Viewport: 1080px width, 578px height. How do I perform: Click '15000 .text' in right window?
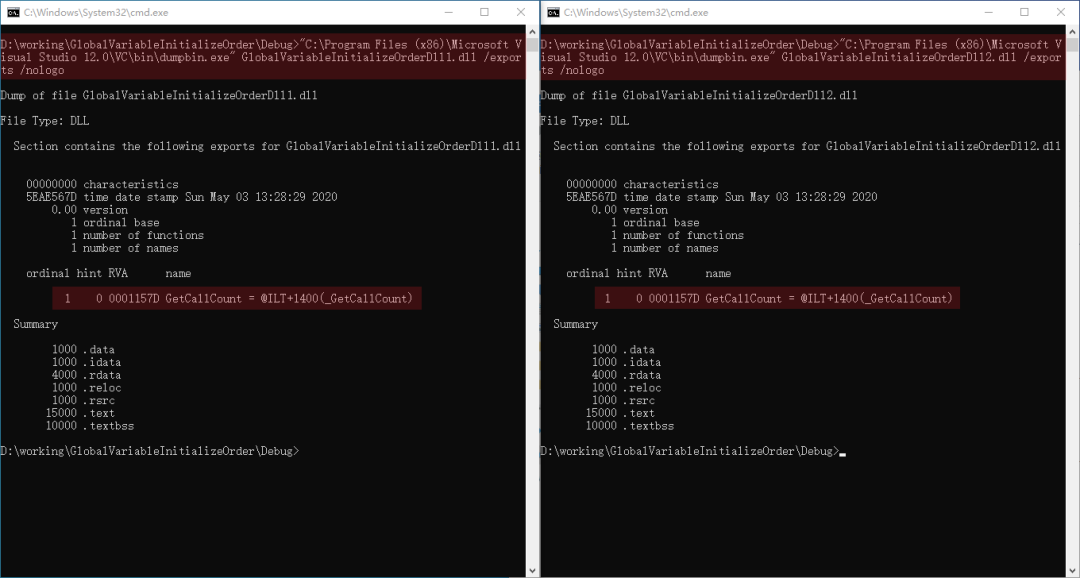(x=620, y=413)
